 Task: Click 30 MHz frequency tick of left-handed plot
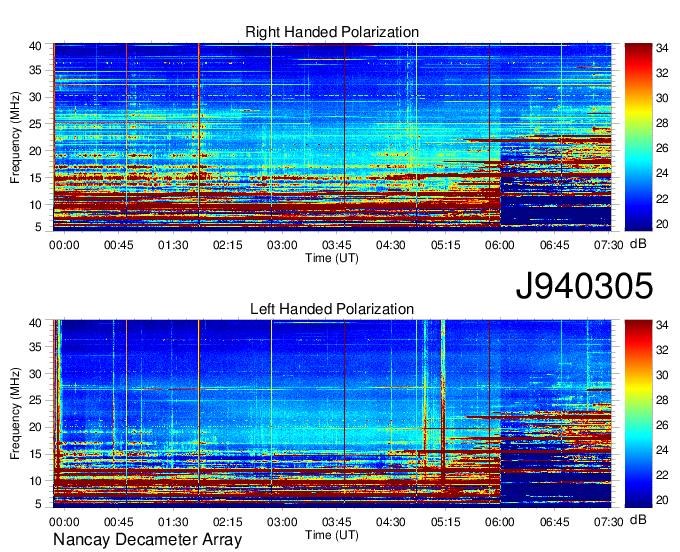[35, 374]
